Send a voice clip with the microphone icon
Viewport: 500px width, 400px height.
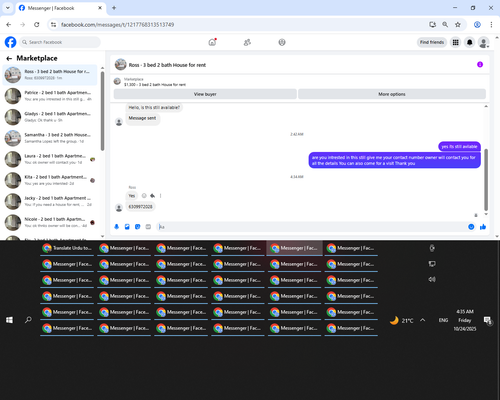(117, 227)
